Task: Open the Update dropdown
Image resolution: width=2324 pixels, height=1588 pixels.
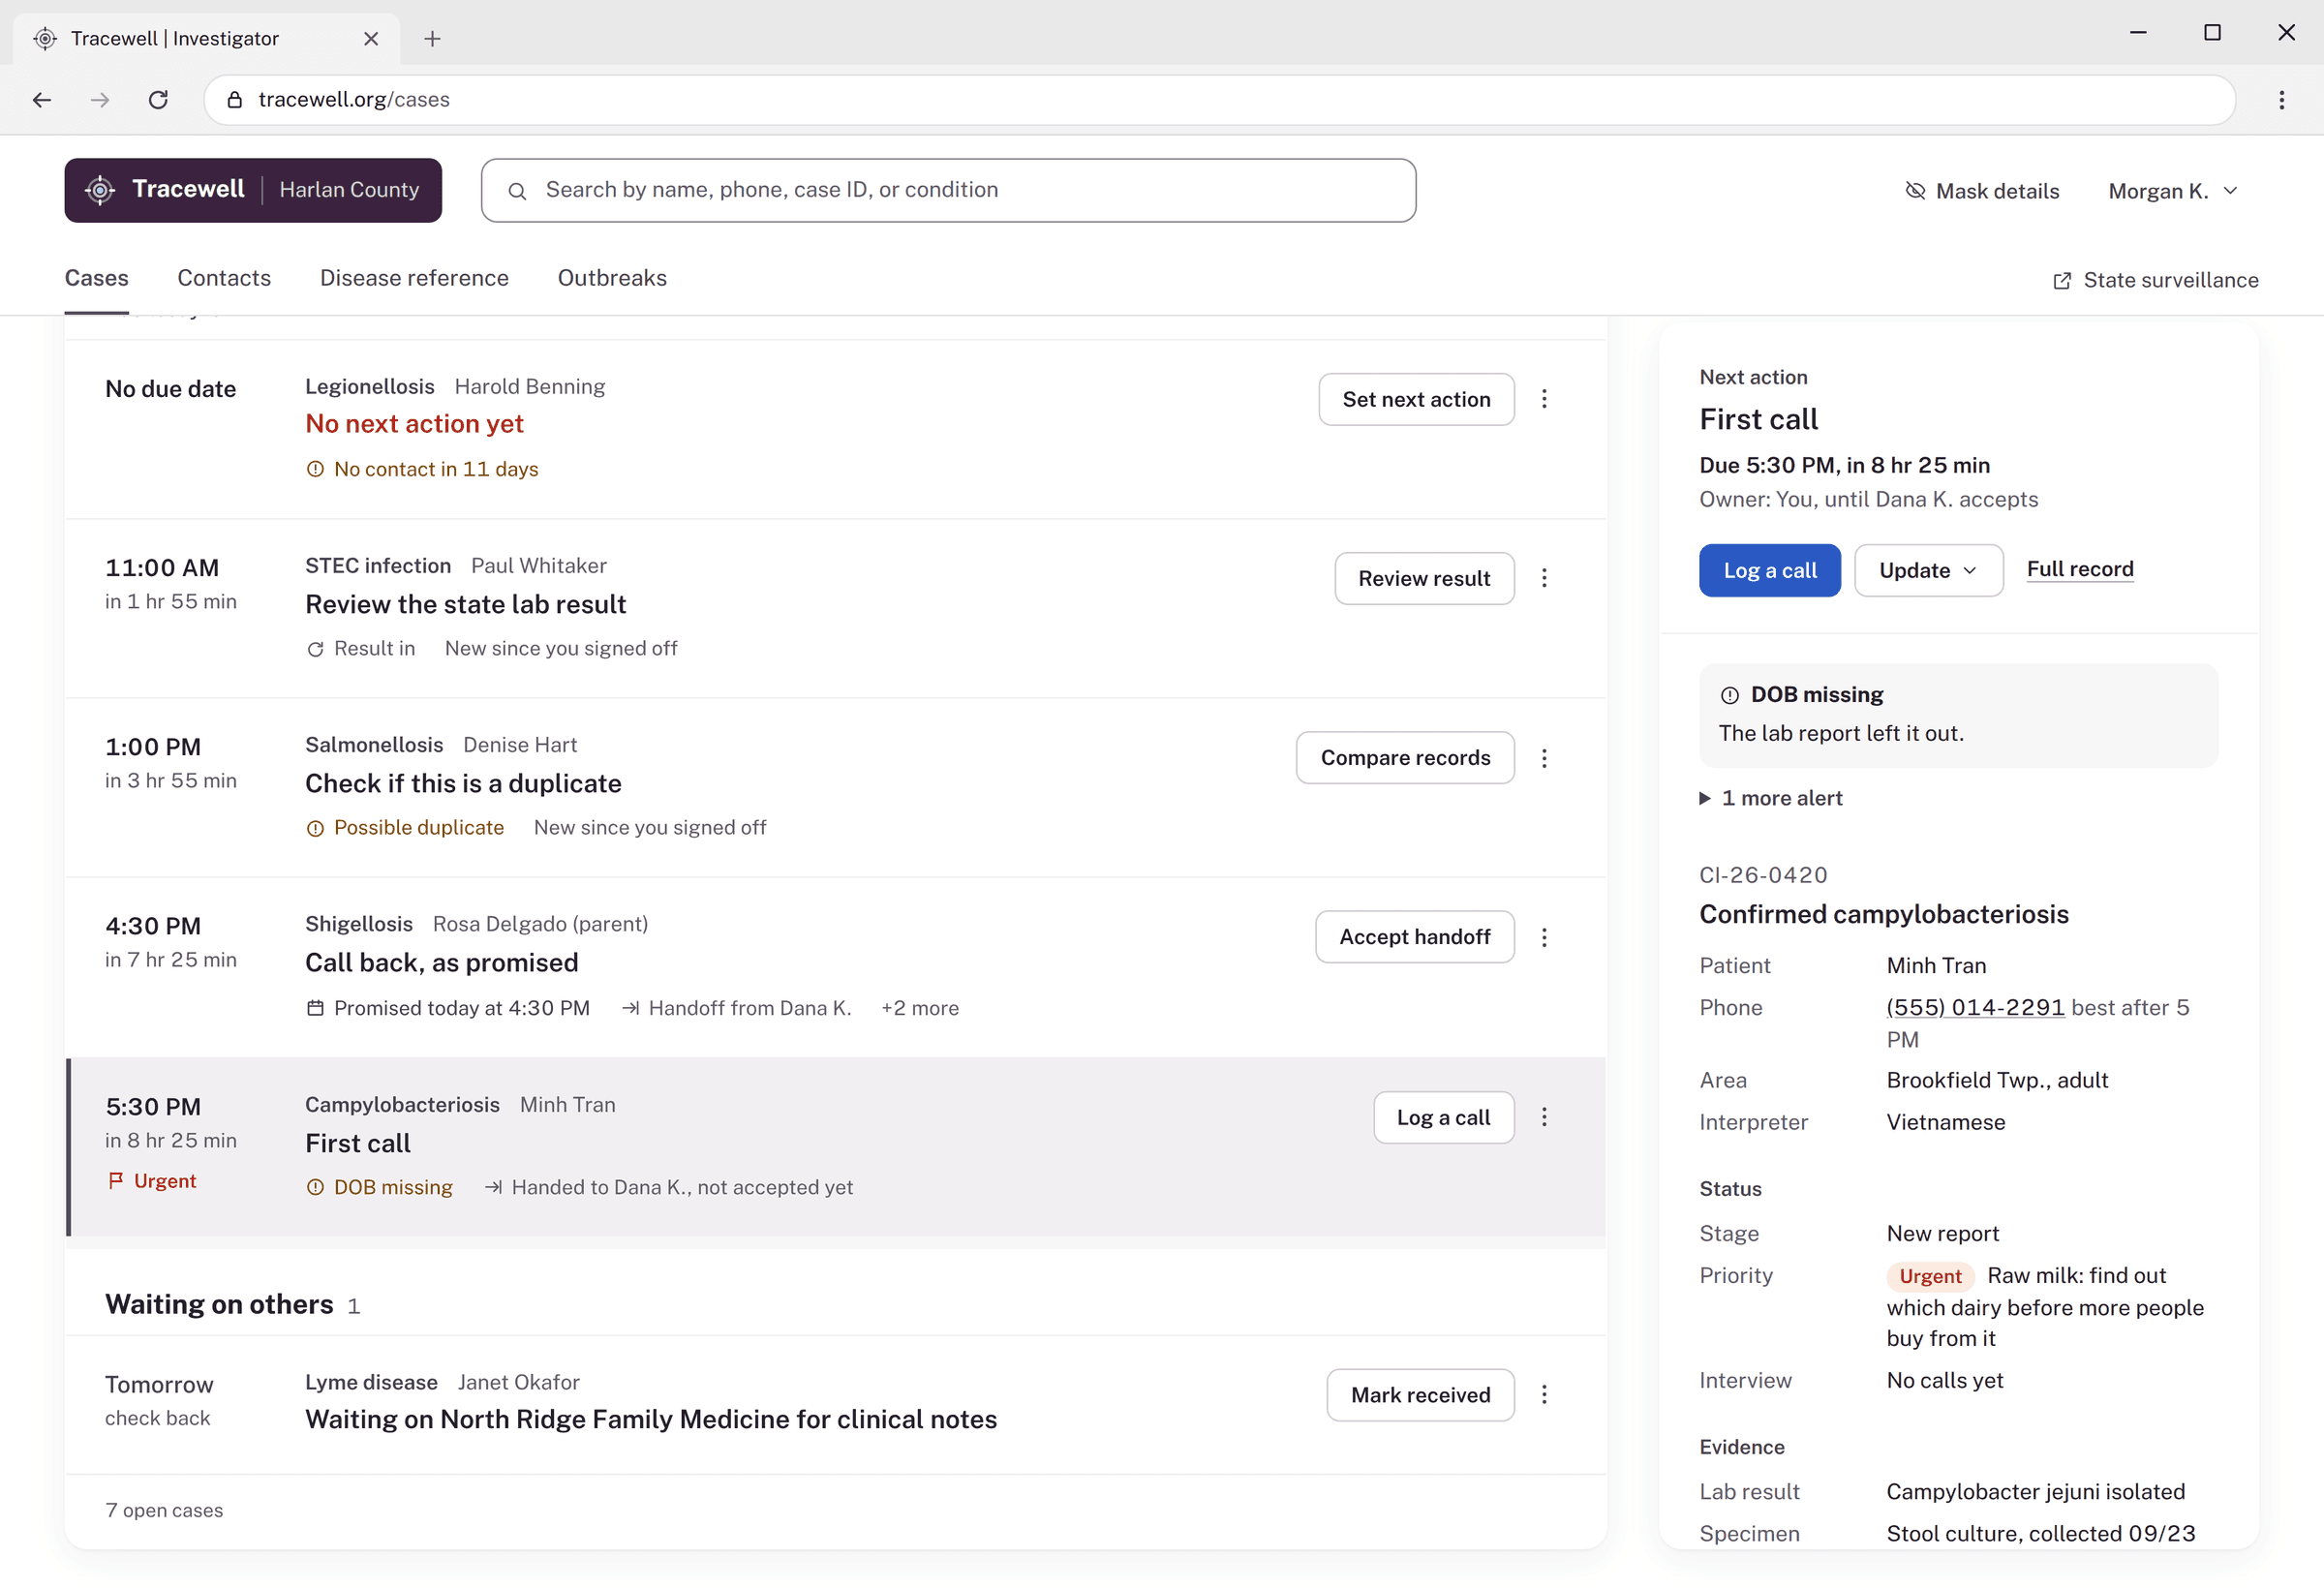Action: 1928,570
